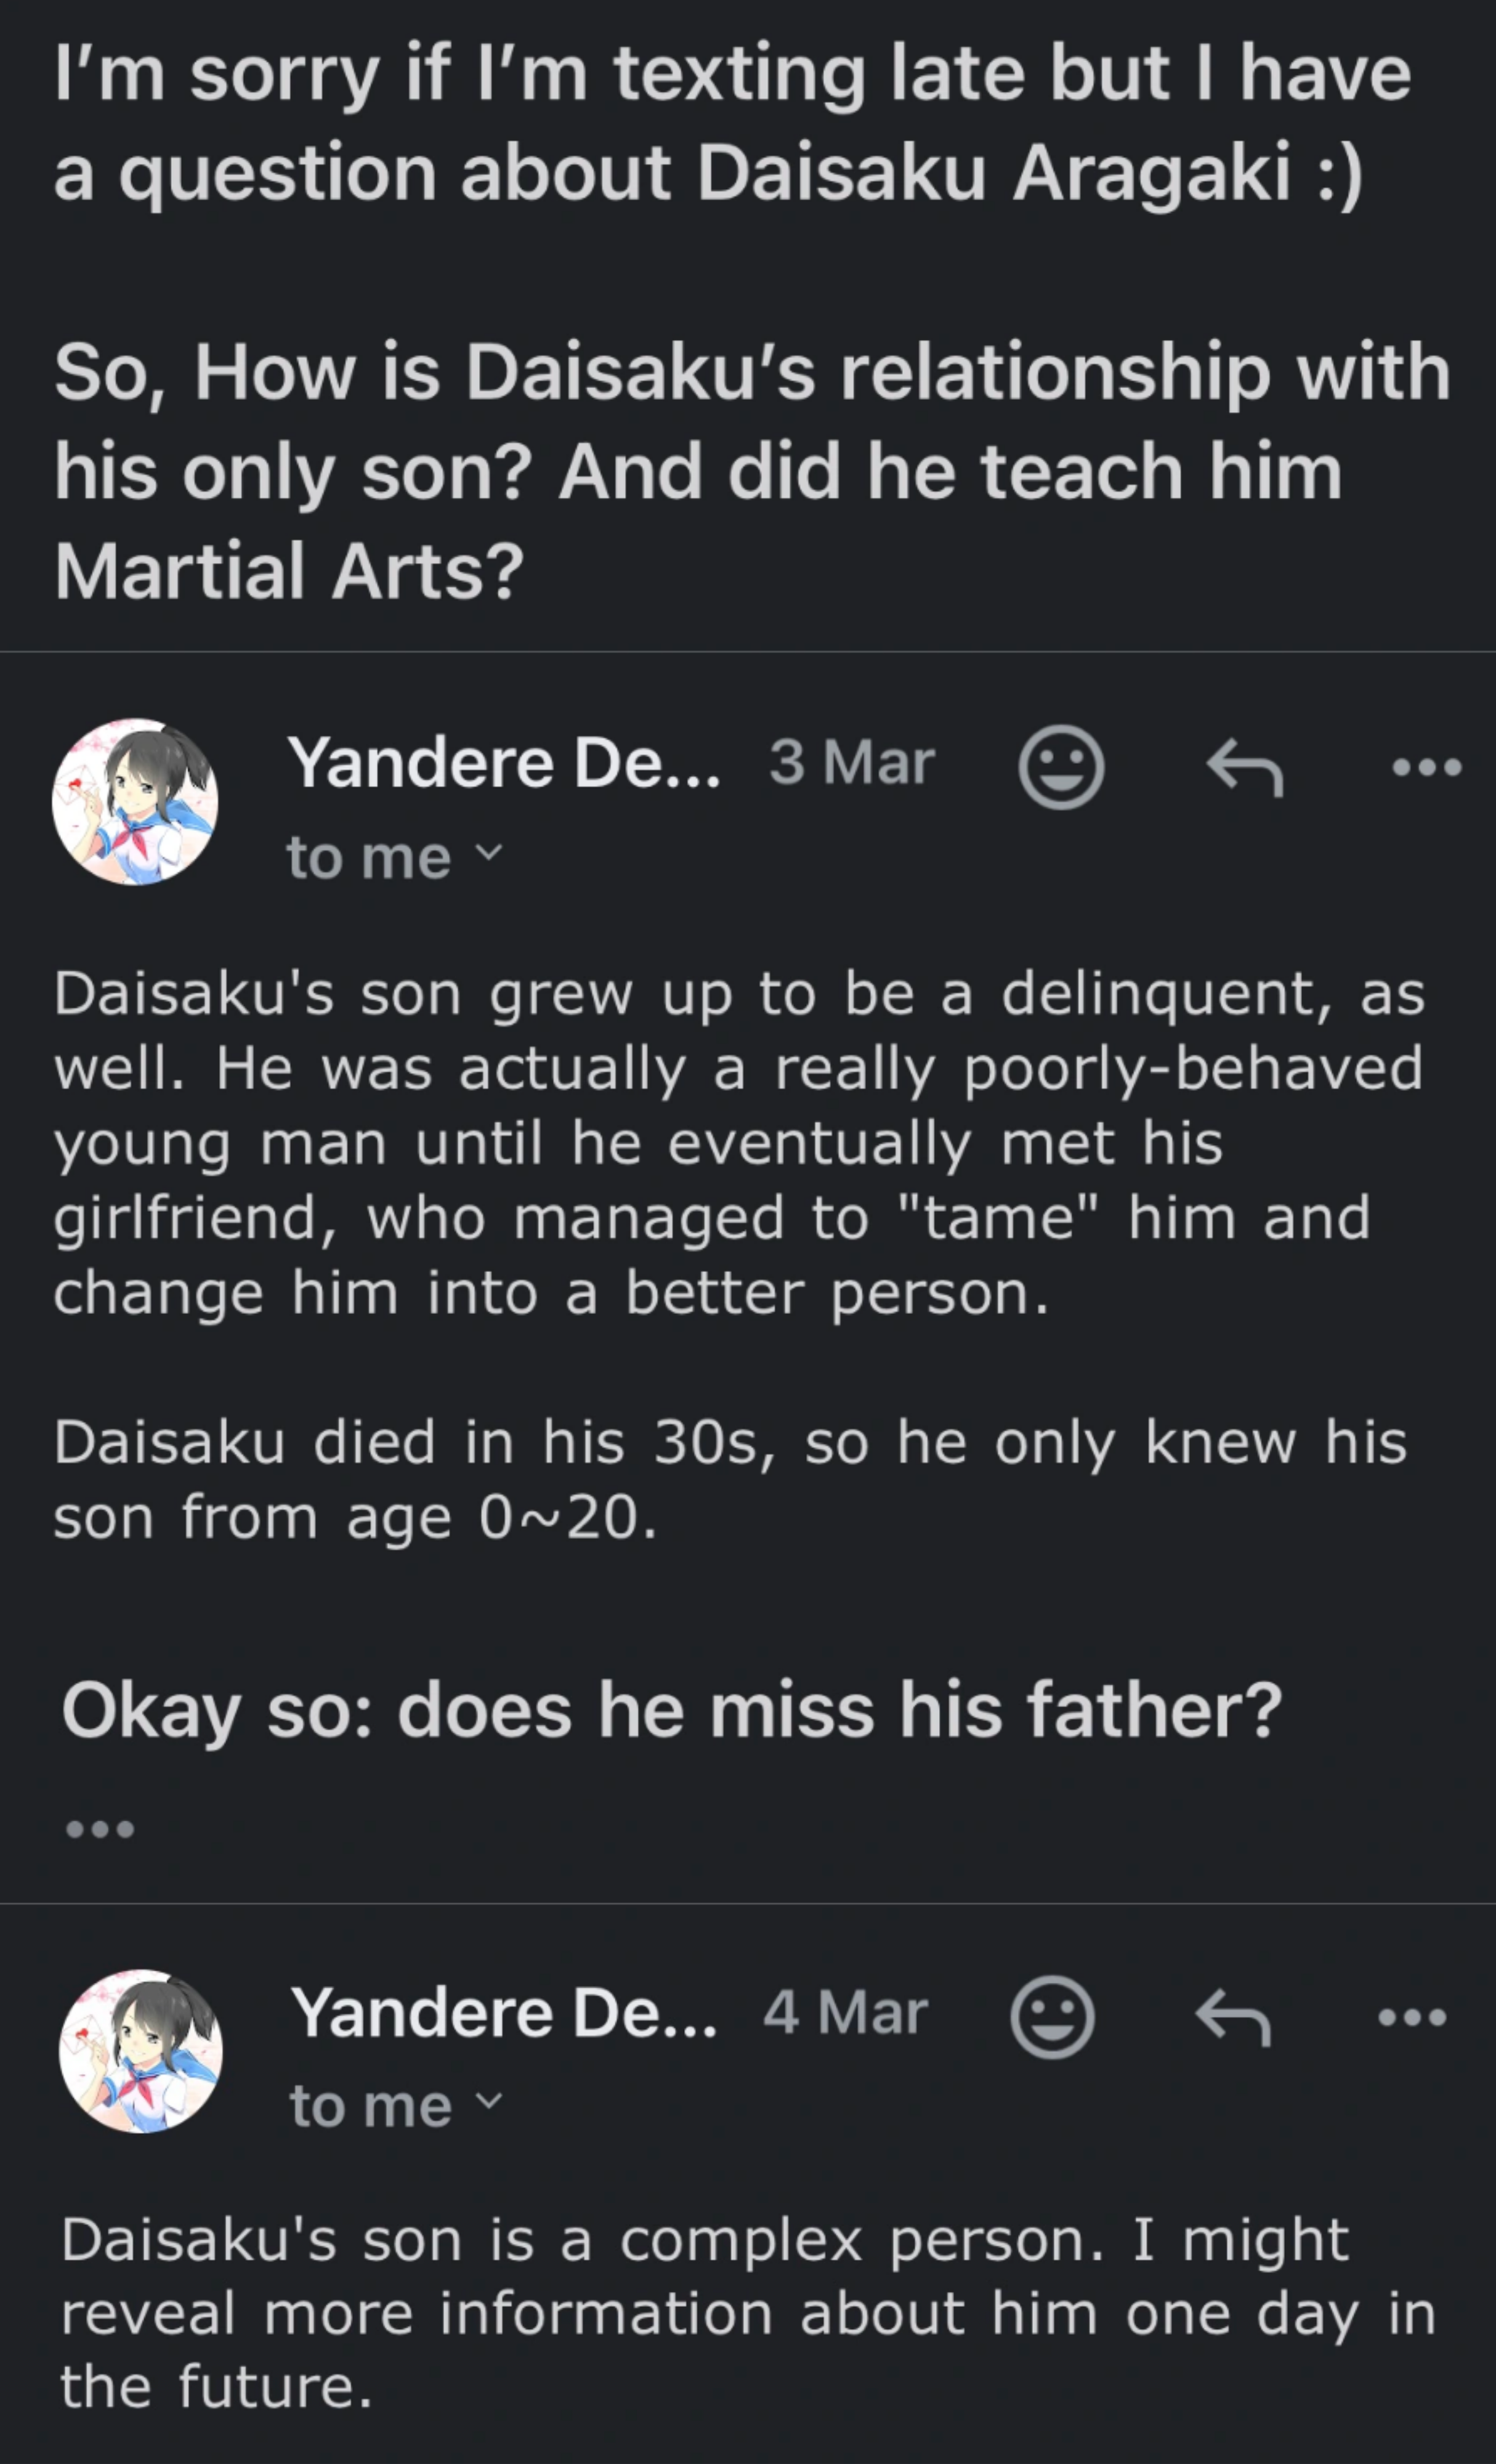Add emoji reaction to the 4 Mar message

pos(1052,2017)
